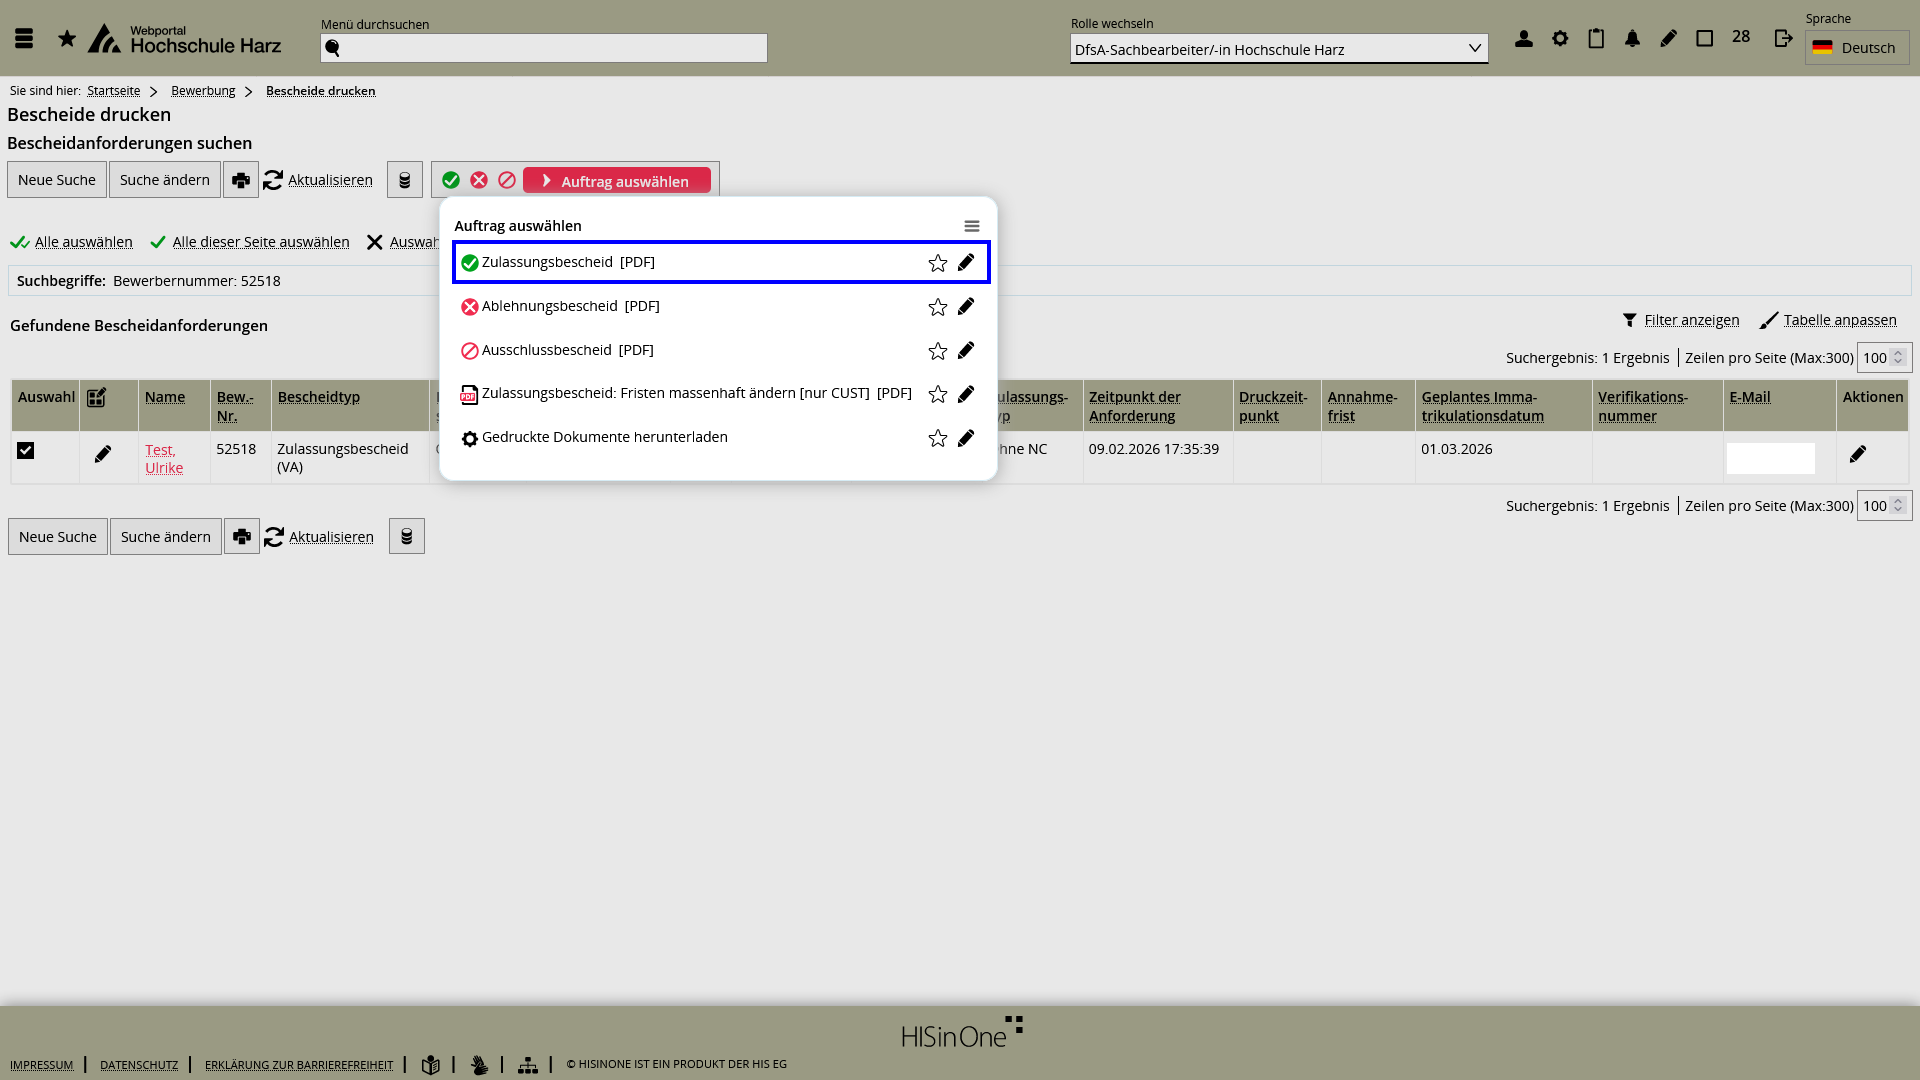1920x1080 pixels.
Task: Click the Neue Suche button at top
Action: pos(57,180)
